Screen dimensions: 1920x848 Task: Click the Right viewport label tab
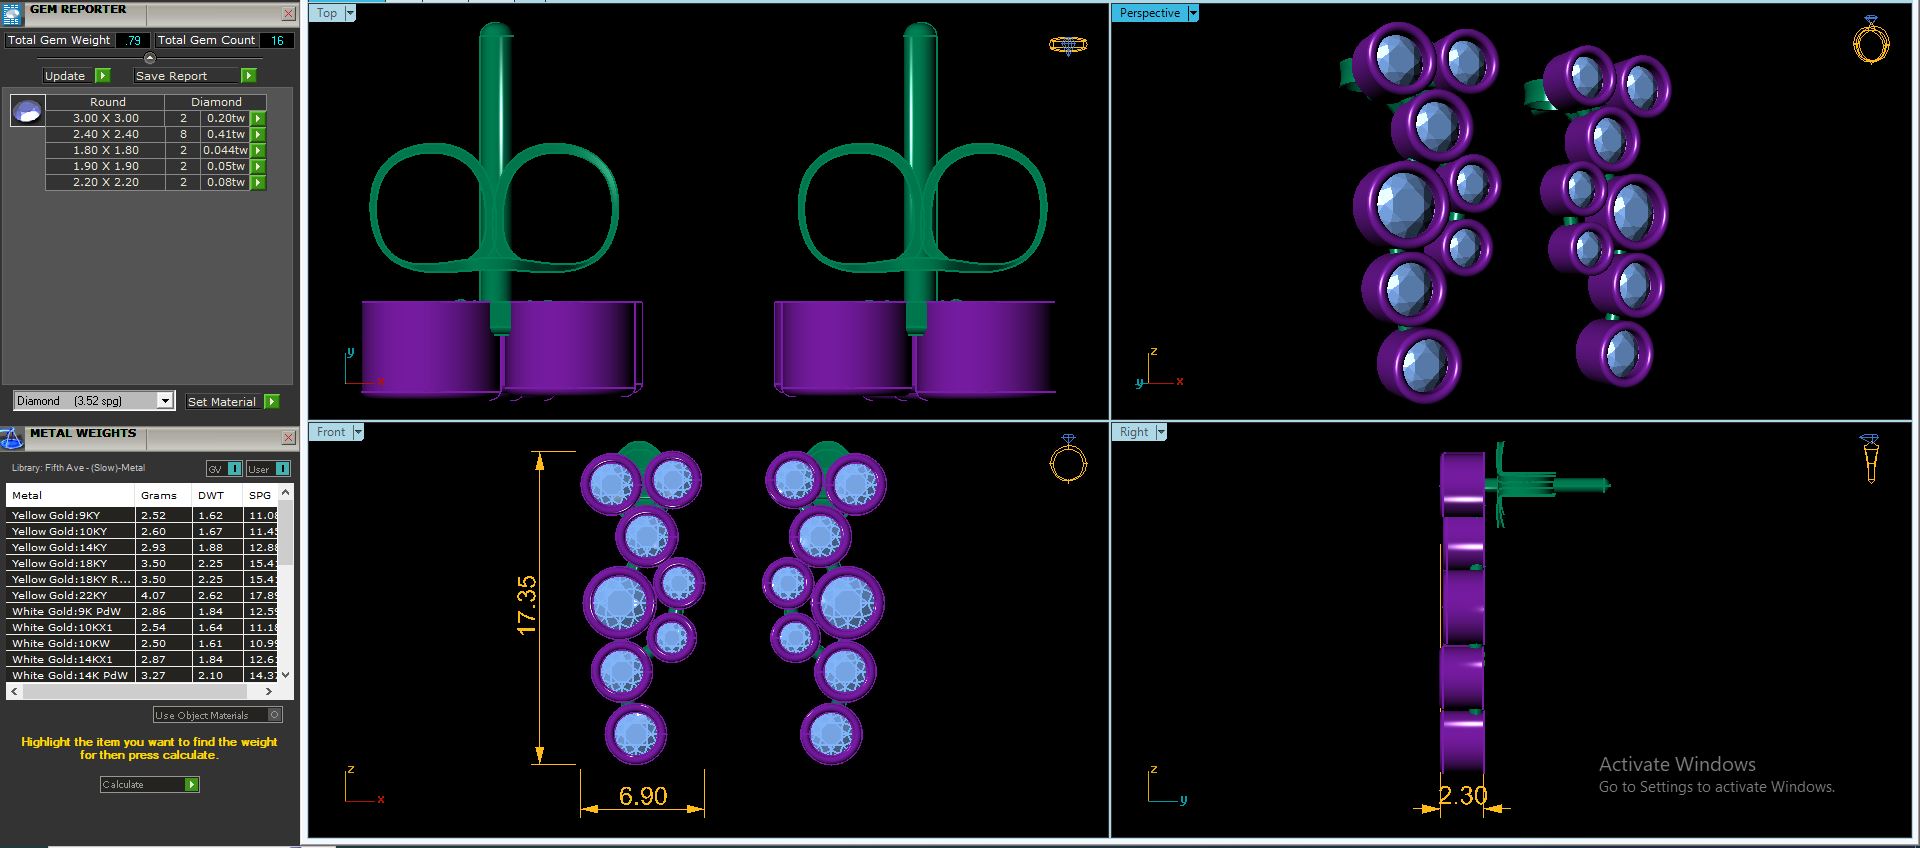(x=1134, y=432)
